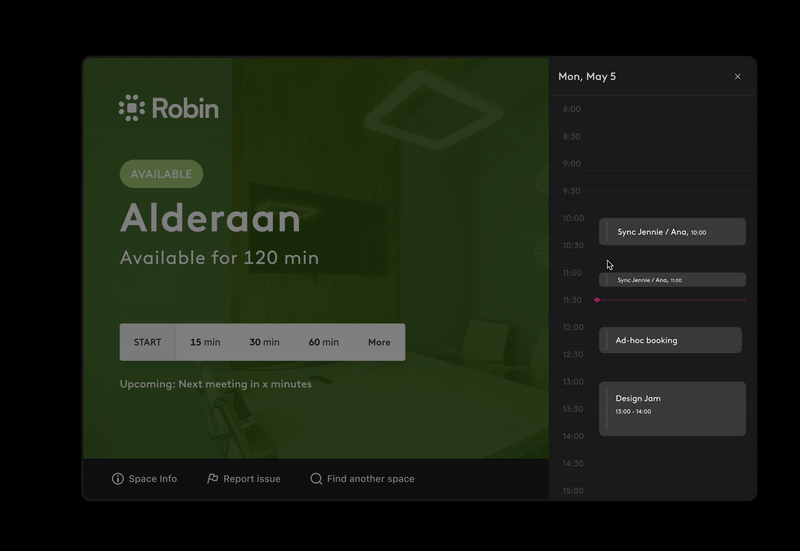This screenshot has width=800, height=551.
Task: Click the AVAILABLE status badge
Action: click(x=161, y=174)
